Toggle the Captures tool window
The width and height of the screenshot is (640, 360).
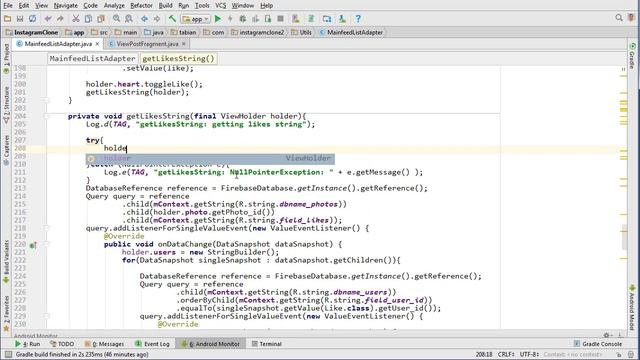[6, 151]
